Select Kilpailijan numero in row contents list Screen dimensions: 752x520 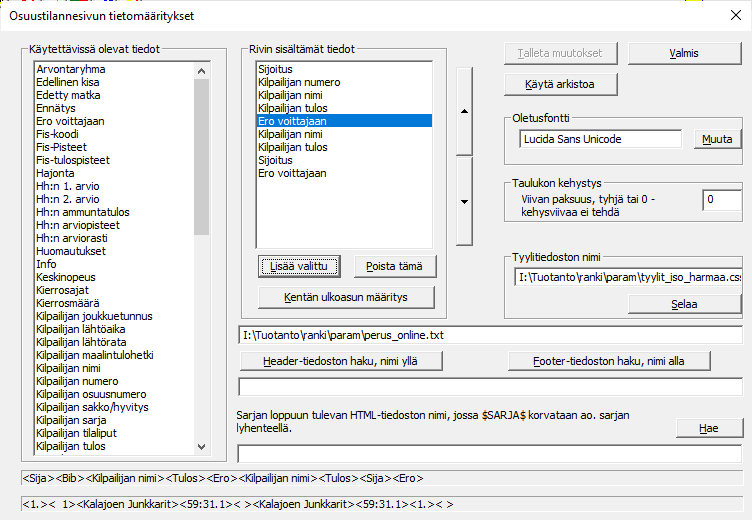(x=299, y=82)
